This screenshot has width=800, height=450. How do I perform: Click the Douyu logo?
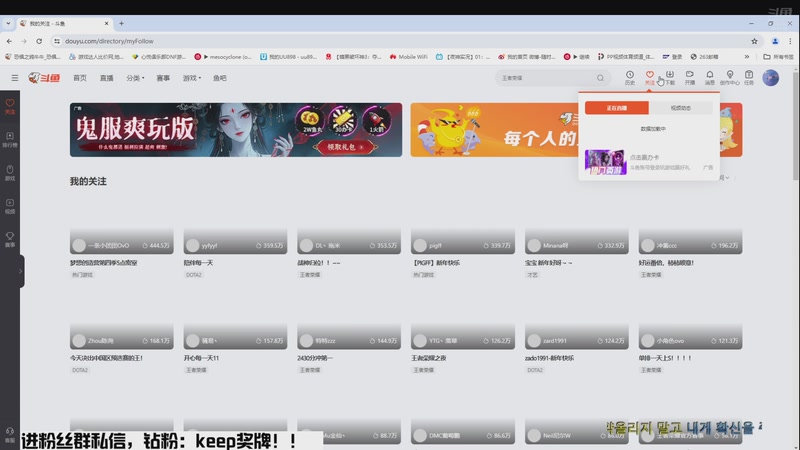pos(44,78)
